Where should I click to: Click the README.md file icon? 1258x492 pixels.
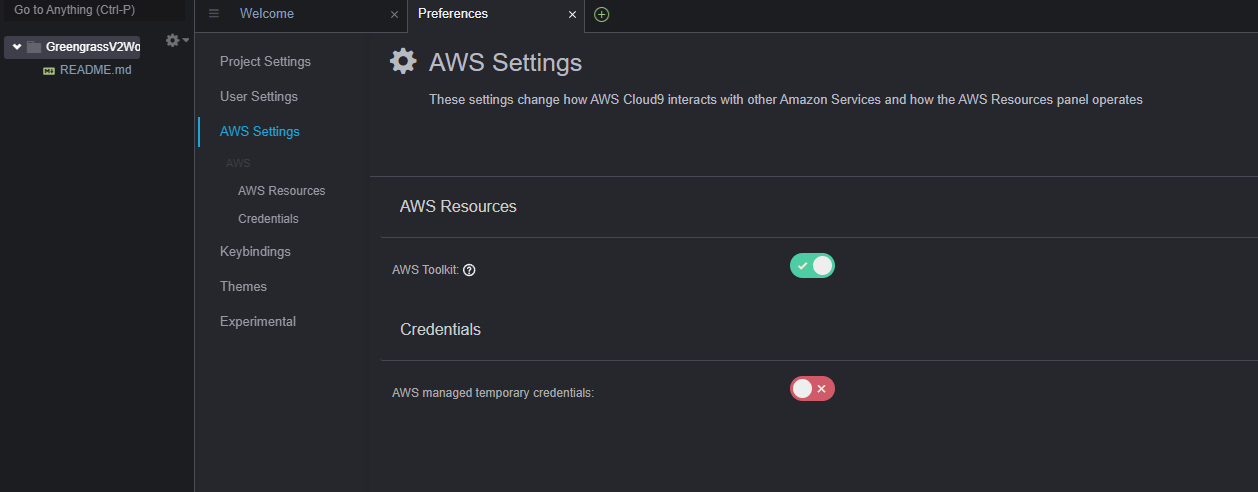point(49,71)
